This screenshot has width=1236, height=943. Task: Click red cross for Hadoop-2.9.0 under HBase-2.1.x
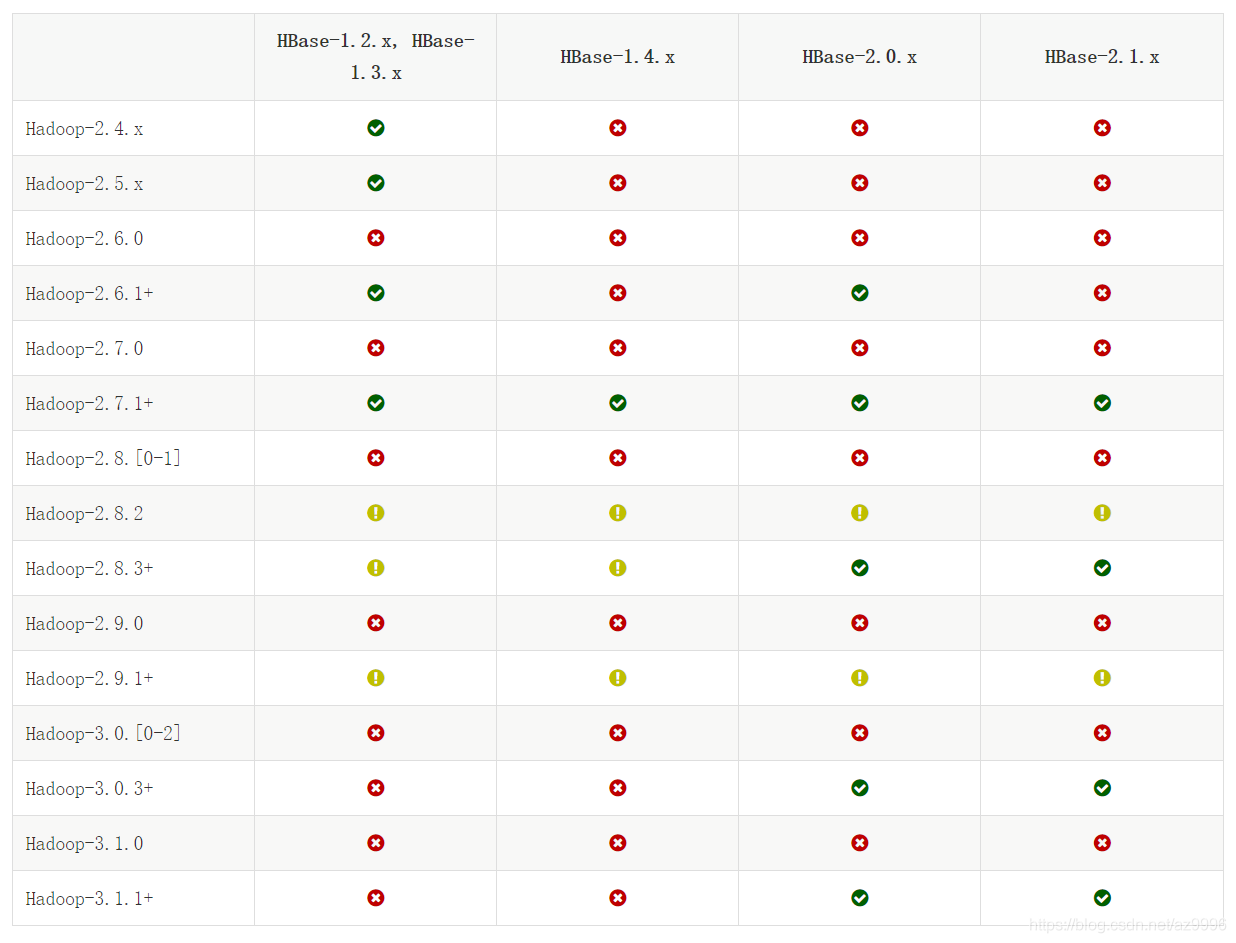(x=1102, y=623)
